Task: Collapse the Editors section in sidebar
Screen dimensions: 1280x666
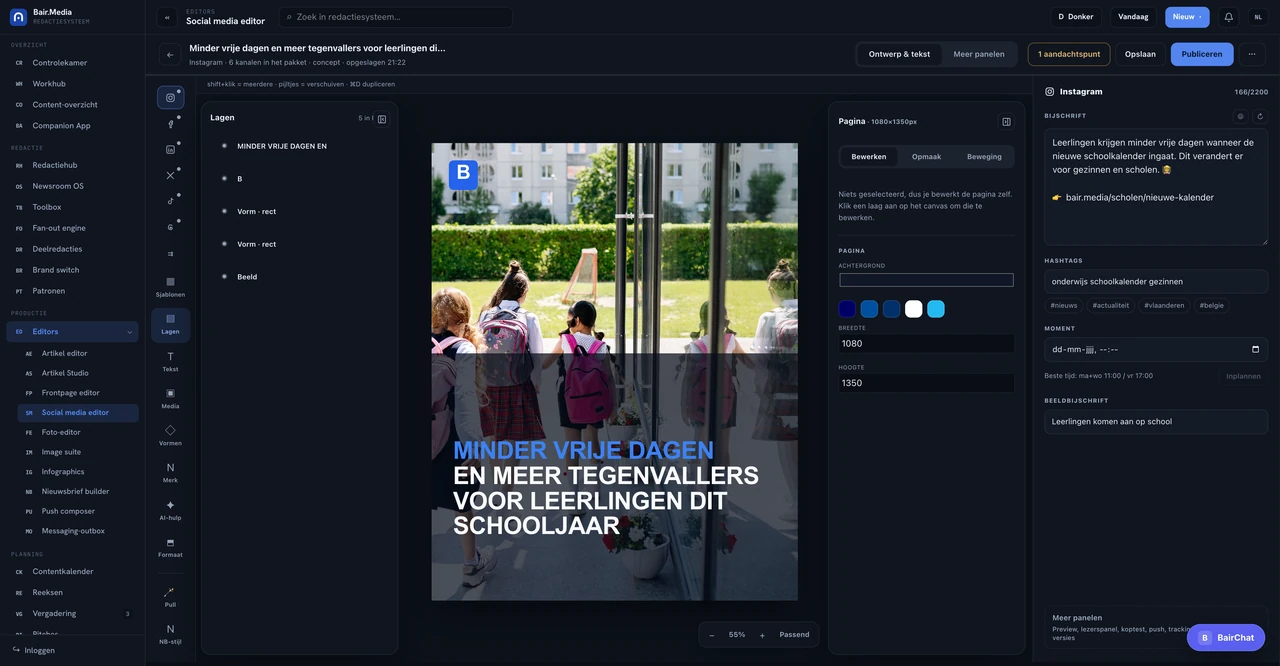Action: tap(129, 332)
